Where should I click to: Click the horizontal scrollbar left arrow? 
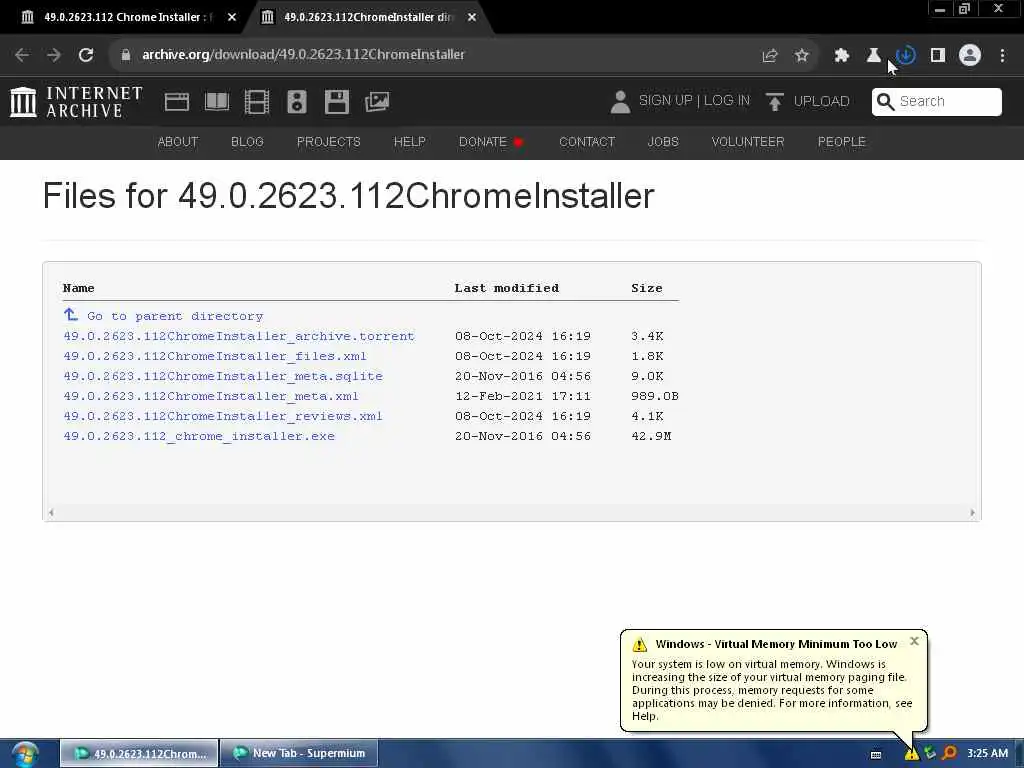click(51, 513)
